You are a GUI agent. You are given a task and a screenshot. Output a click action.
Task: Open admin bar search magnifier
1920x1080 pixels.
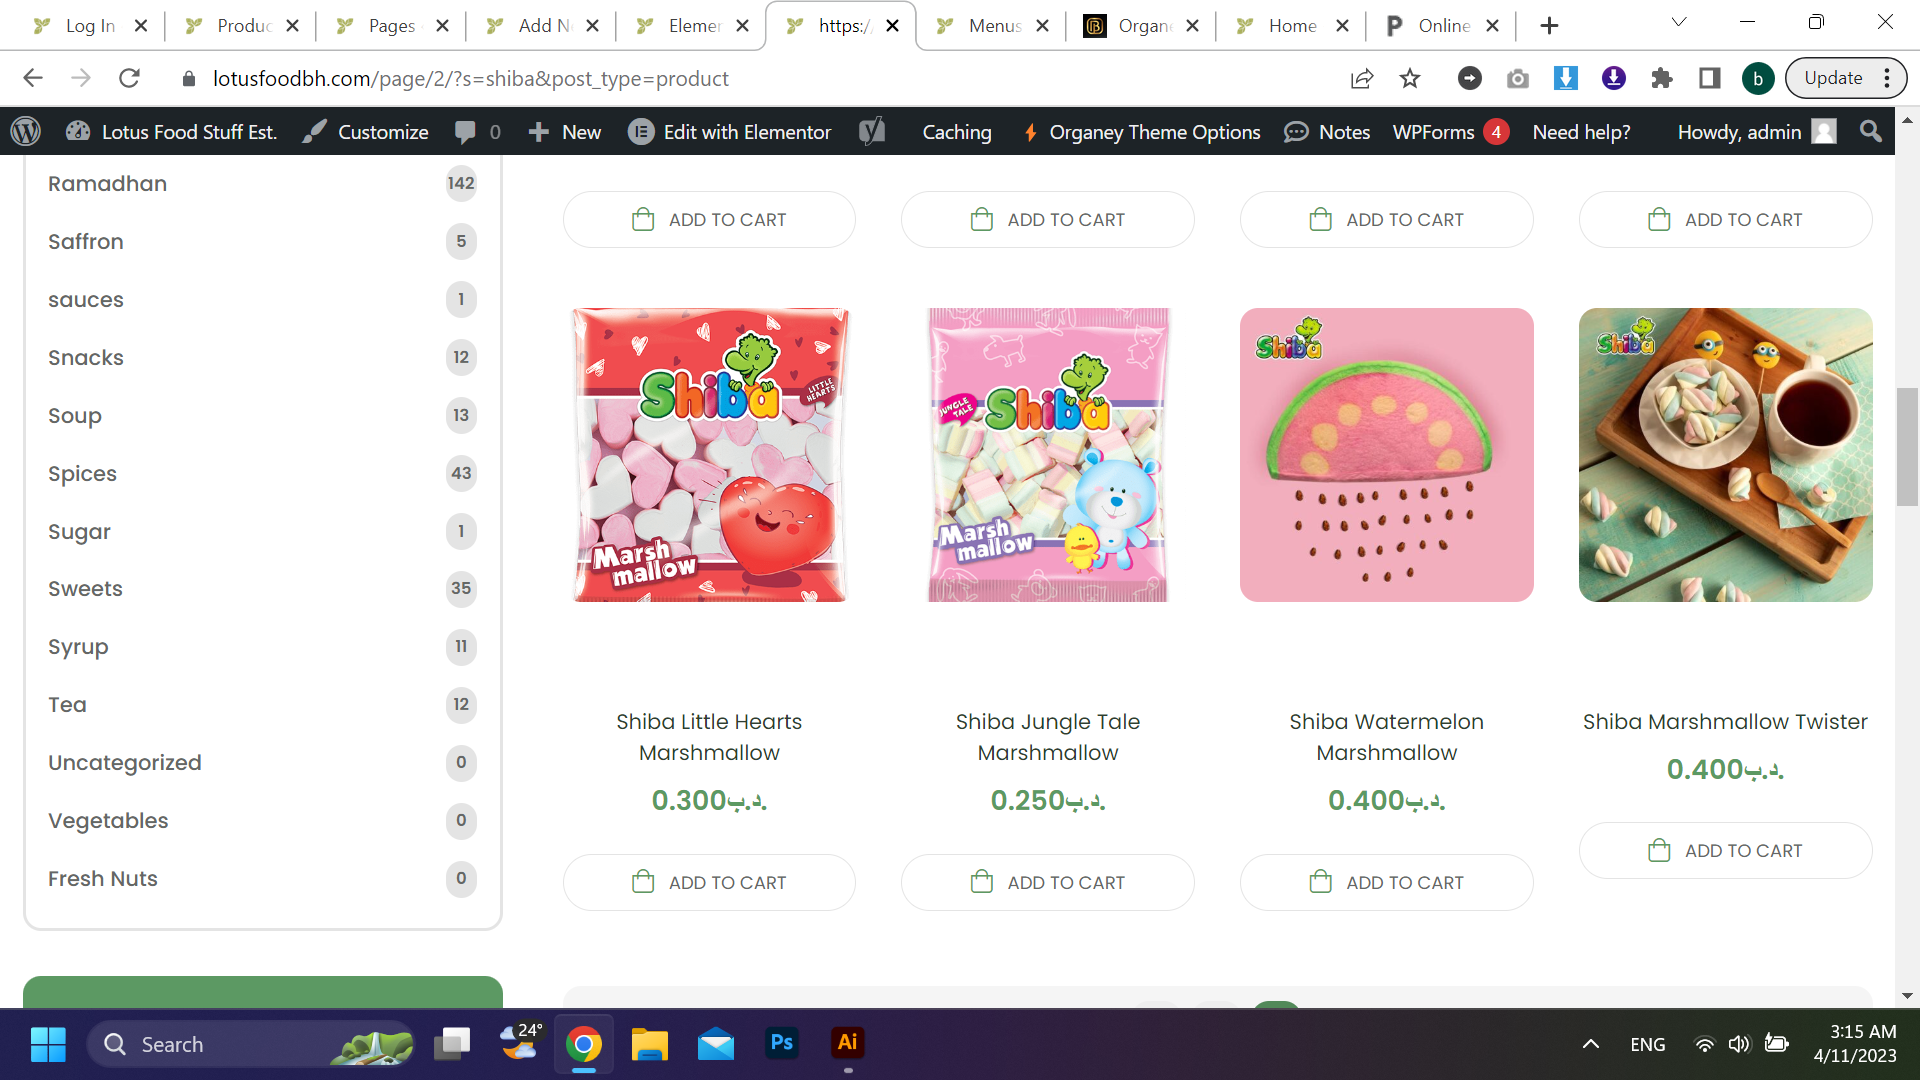pyautogui.click(x=1871, y=132)
